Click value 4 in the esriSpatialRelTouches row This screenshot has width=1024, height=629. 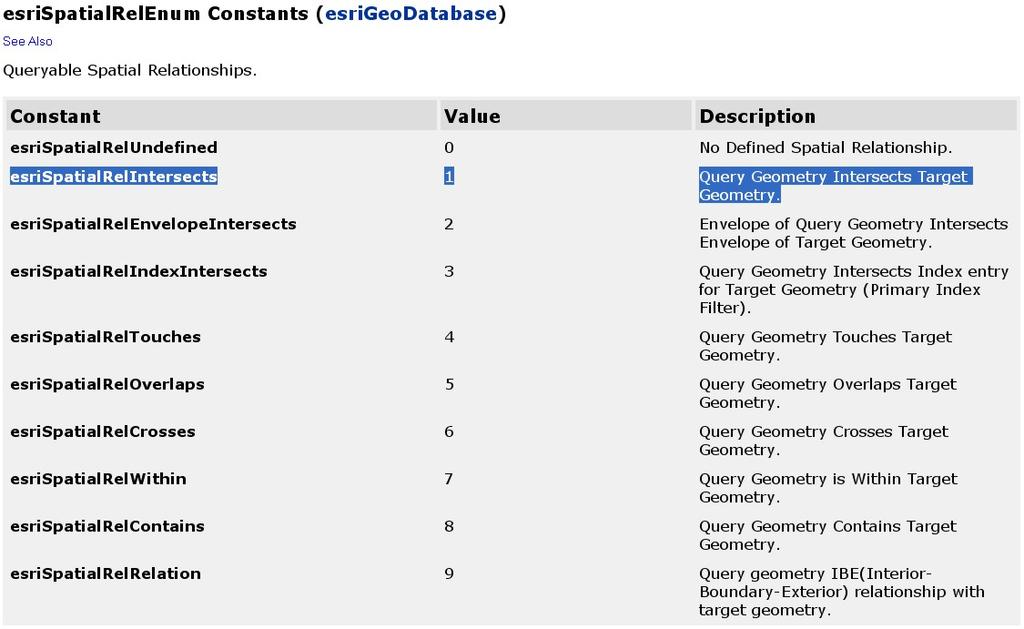(x=449, y=337)
